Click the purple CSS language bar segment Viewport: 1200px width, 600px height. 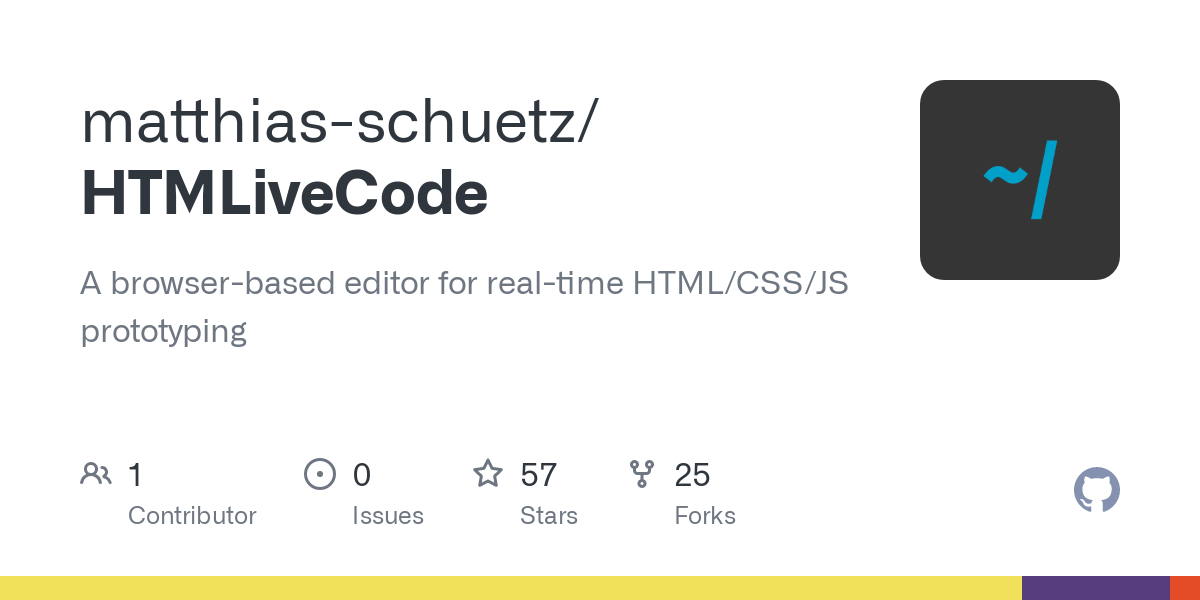1096,588
